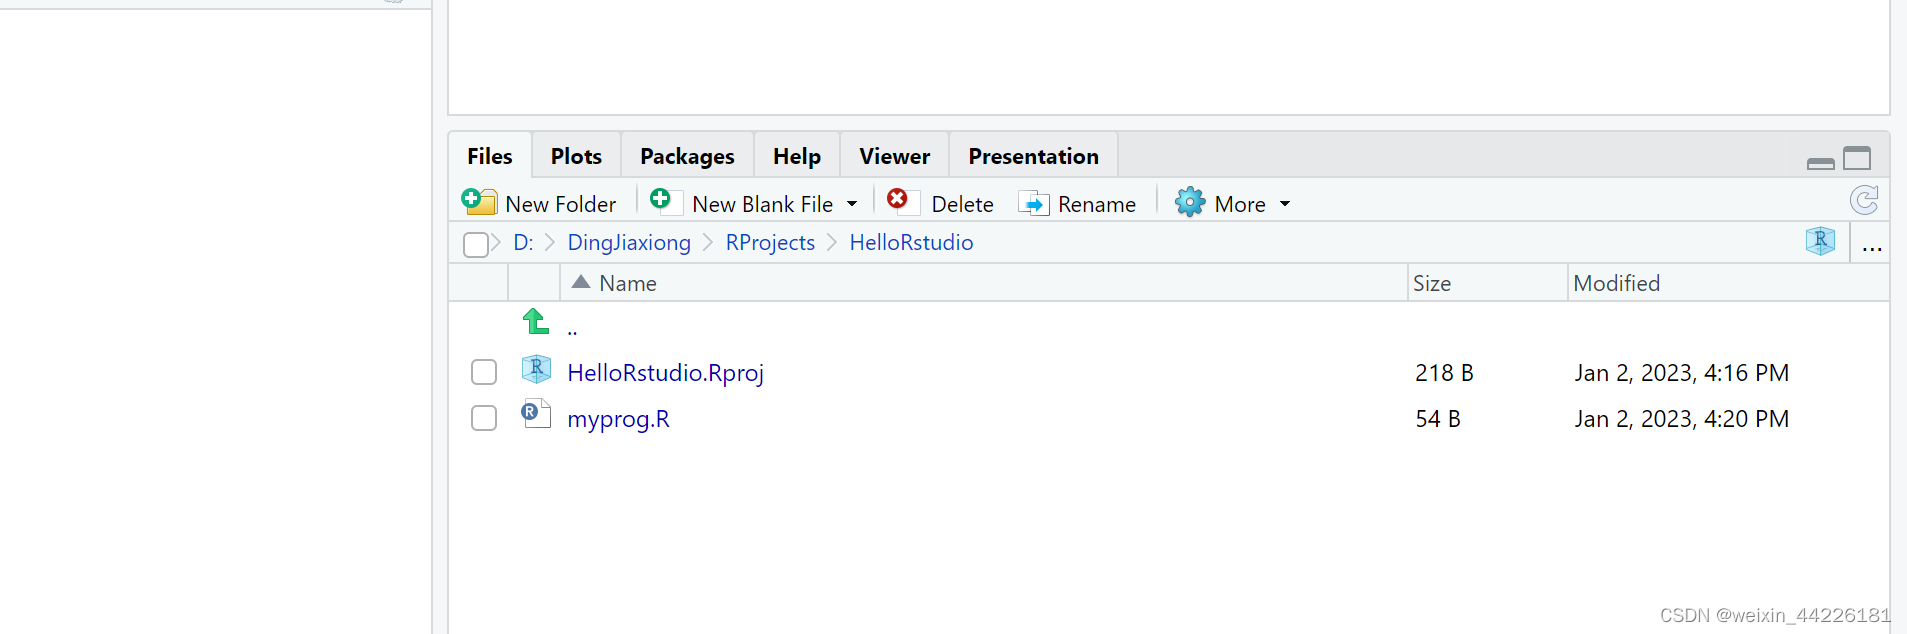The image size is (1907, 634).
Task: Click the Rename file icon
Action: 1034,204
